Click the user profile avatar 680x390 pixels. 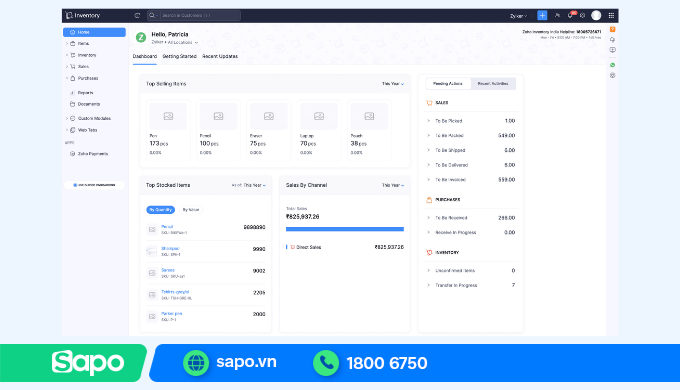pyautogui.click(x=596, y=16)
